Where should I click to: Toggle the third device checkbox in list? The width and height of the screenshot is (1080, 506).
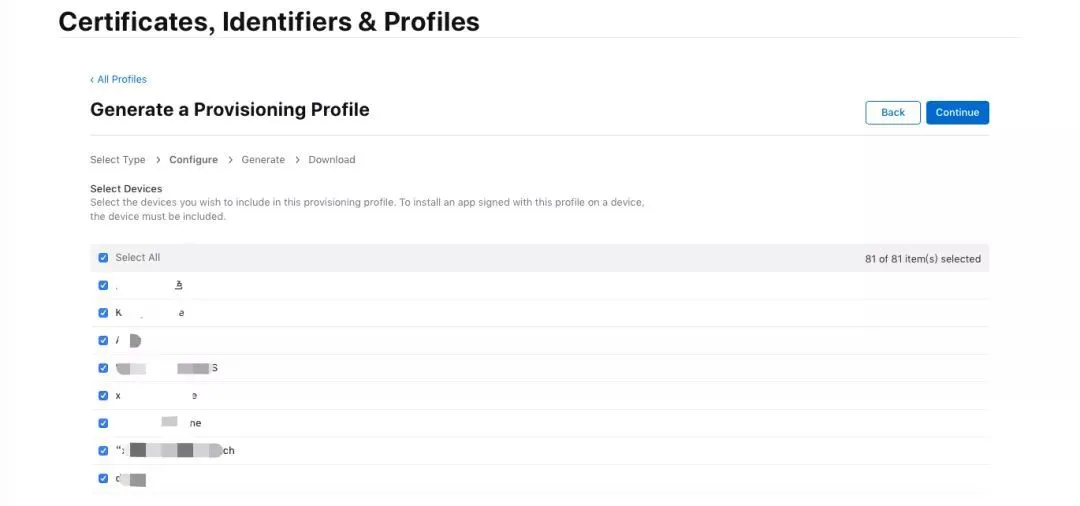click(x=103, y=340)
